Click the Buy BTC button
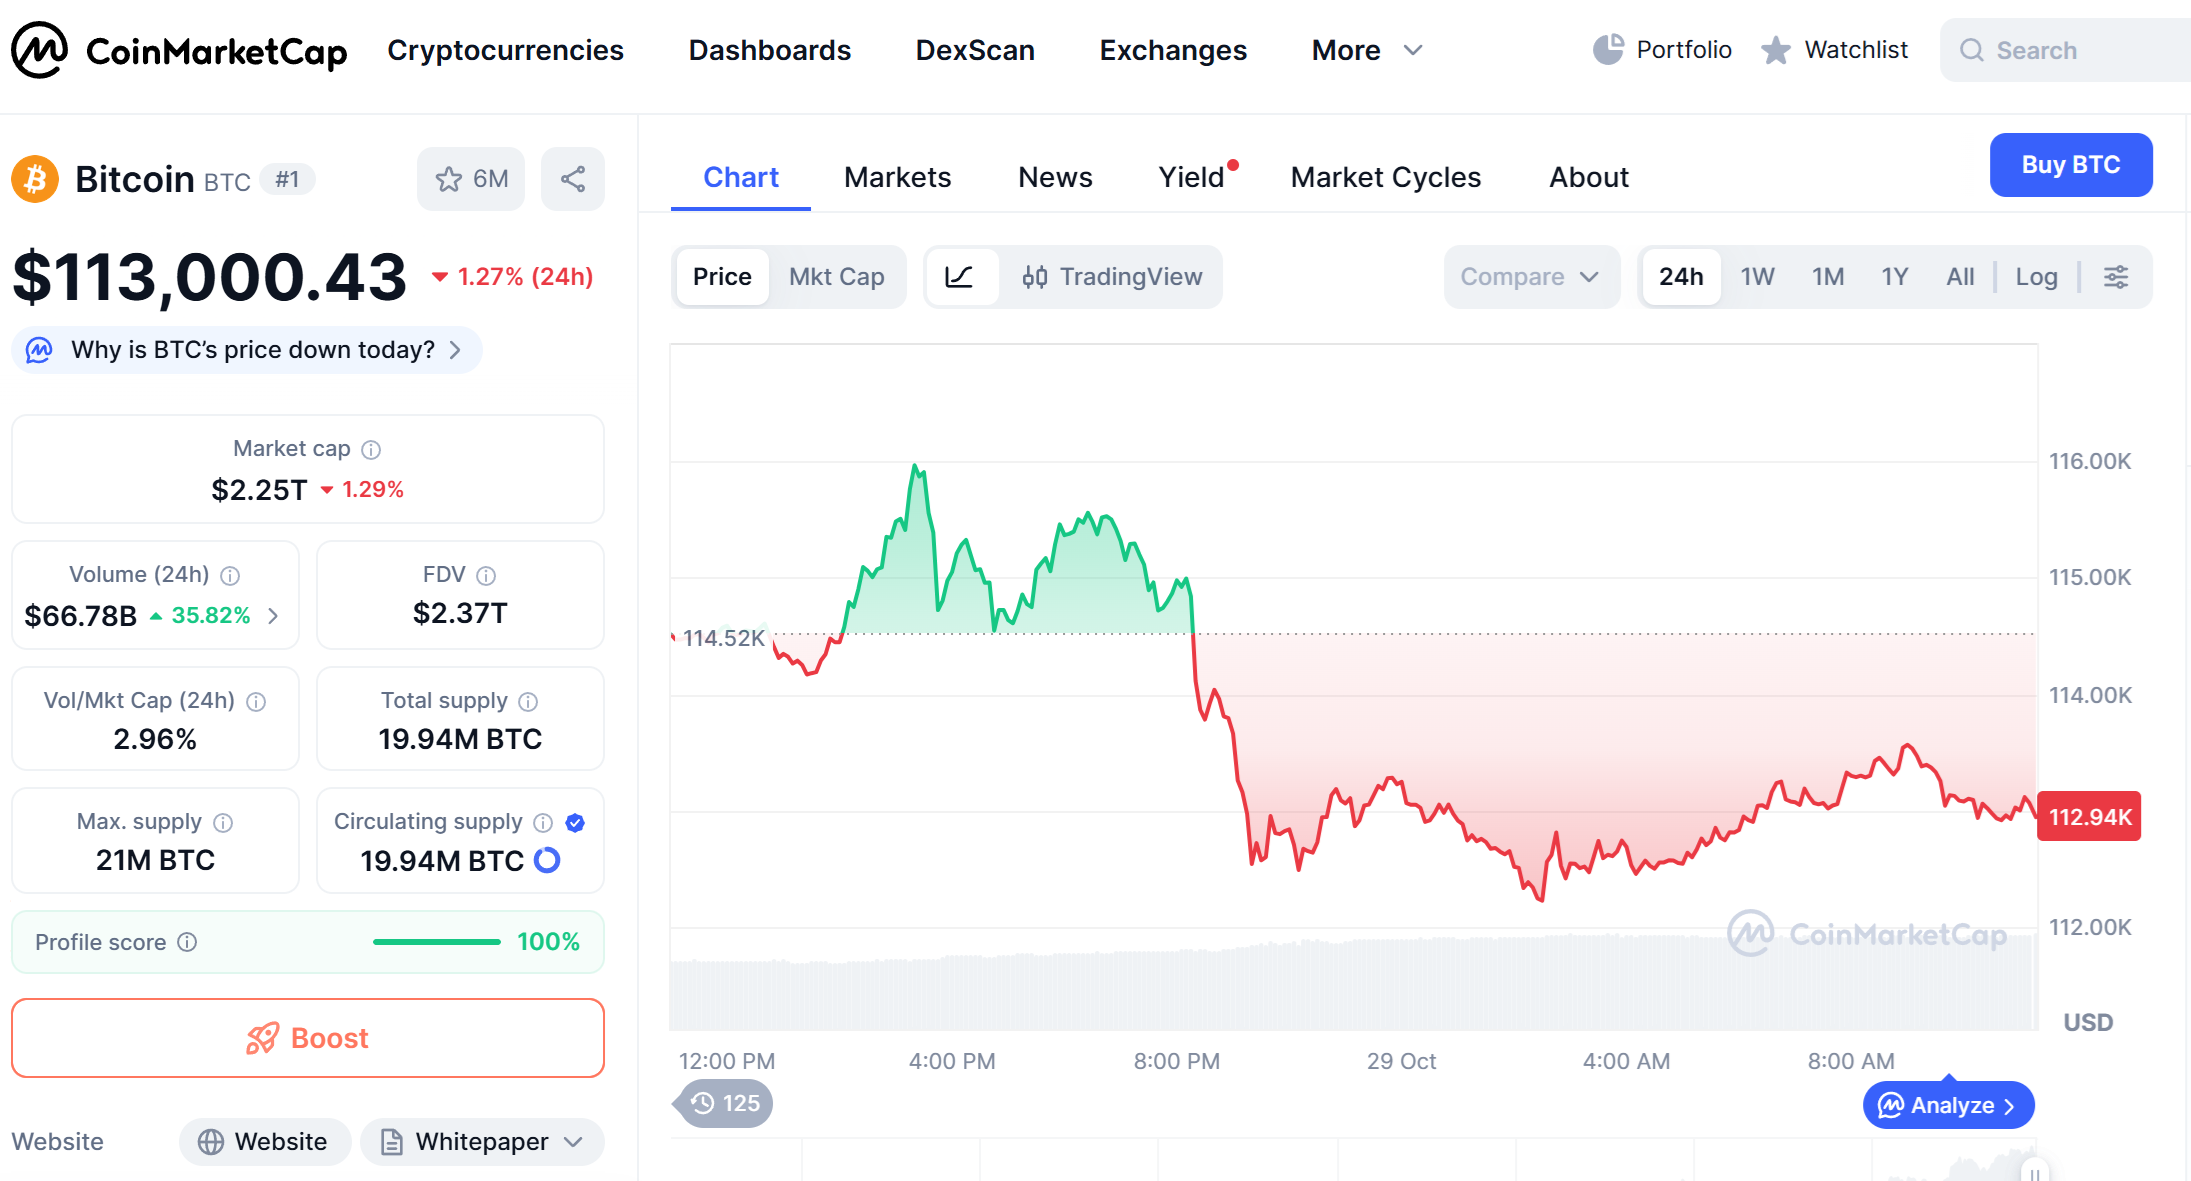Screen dimensions: 2191x1181 coord(2070,165)
